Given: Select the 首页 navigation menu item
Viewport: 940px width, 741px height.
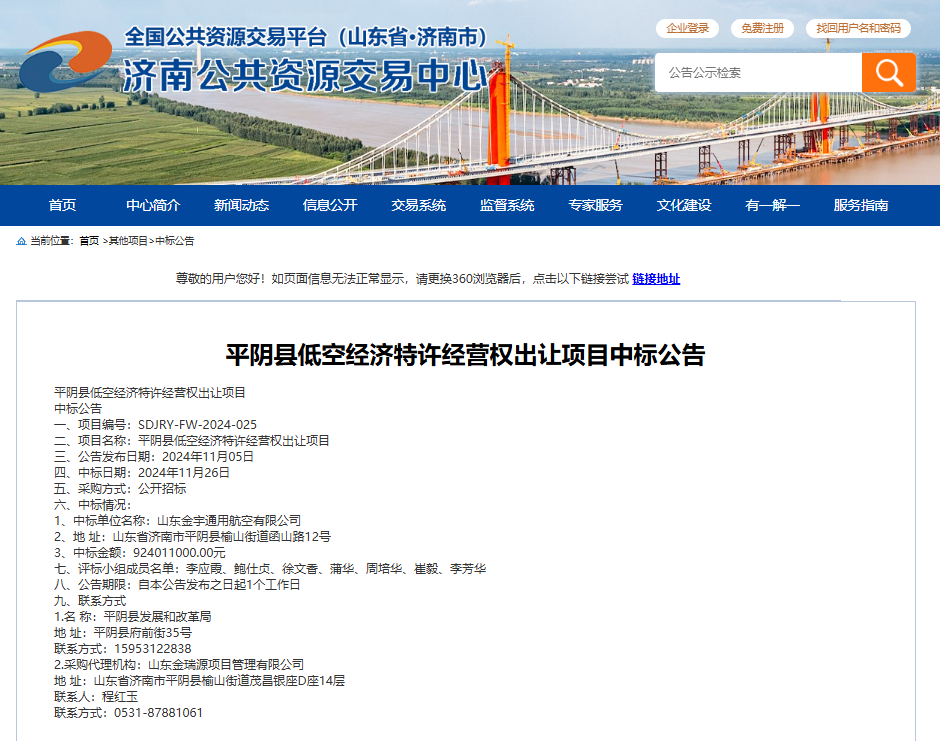Looking at the screenshot, I should [x=60, y=205].
